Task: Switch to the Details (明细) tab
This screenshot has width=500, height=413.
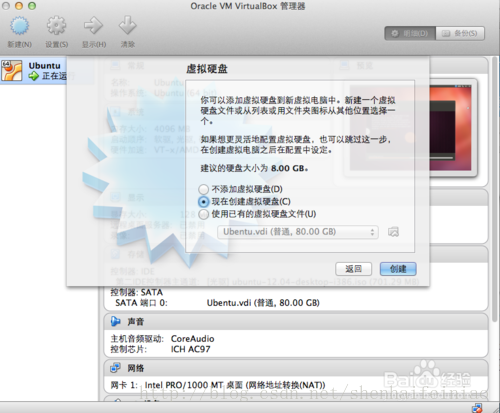Action: click(410, 33)
